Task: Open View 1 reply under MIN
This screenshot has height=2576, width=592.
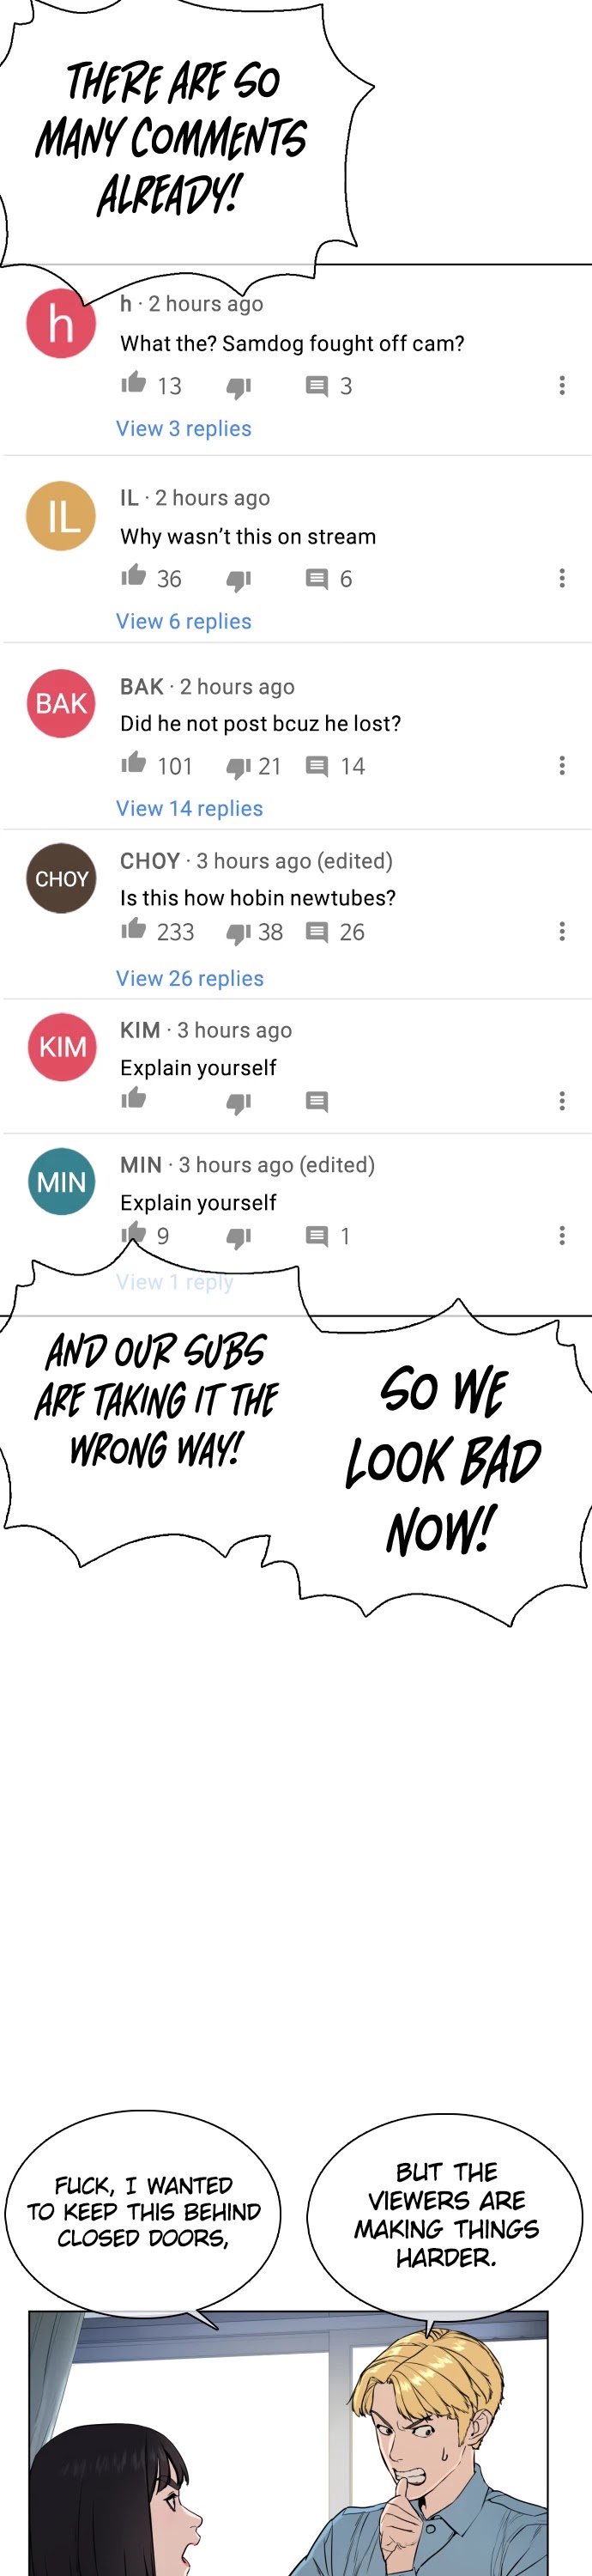Action: [x=175, y=1282]
